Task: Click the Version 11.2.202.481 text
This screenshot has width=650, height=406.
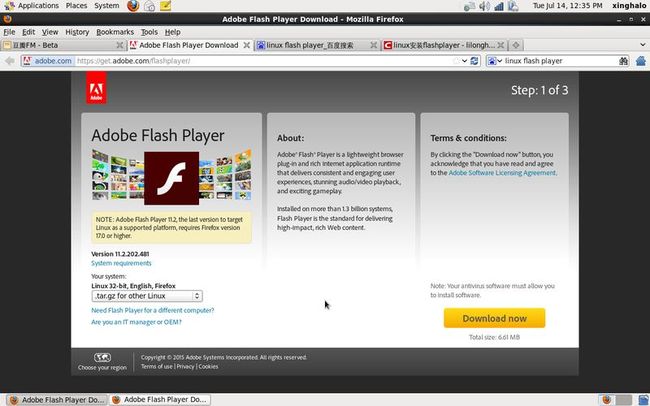Action: [x=120, y=254]
